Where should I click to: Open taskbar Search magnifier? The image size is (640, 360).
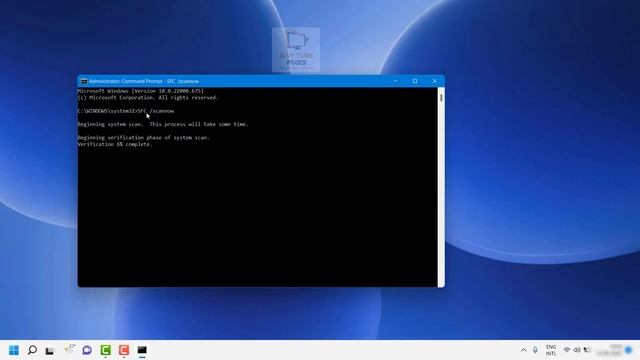tap(32, 350)
